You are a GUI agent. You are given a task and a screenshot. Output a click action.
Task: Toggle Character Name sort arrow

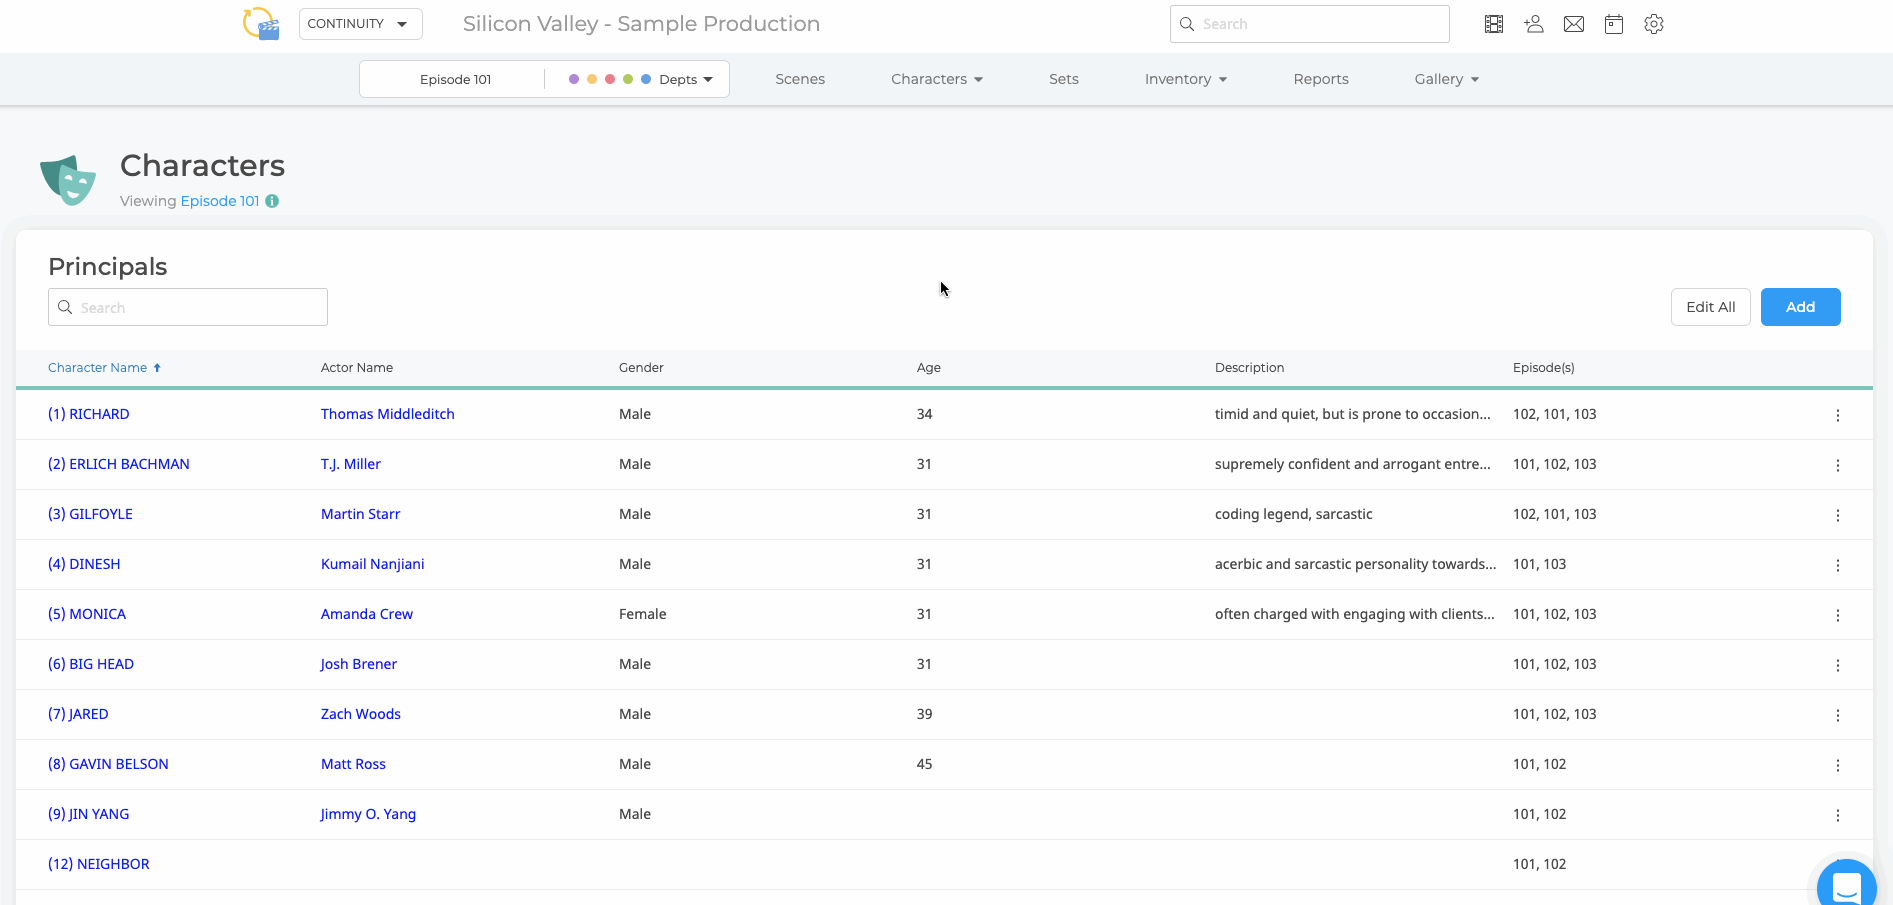click(x=157, y=368)
